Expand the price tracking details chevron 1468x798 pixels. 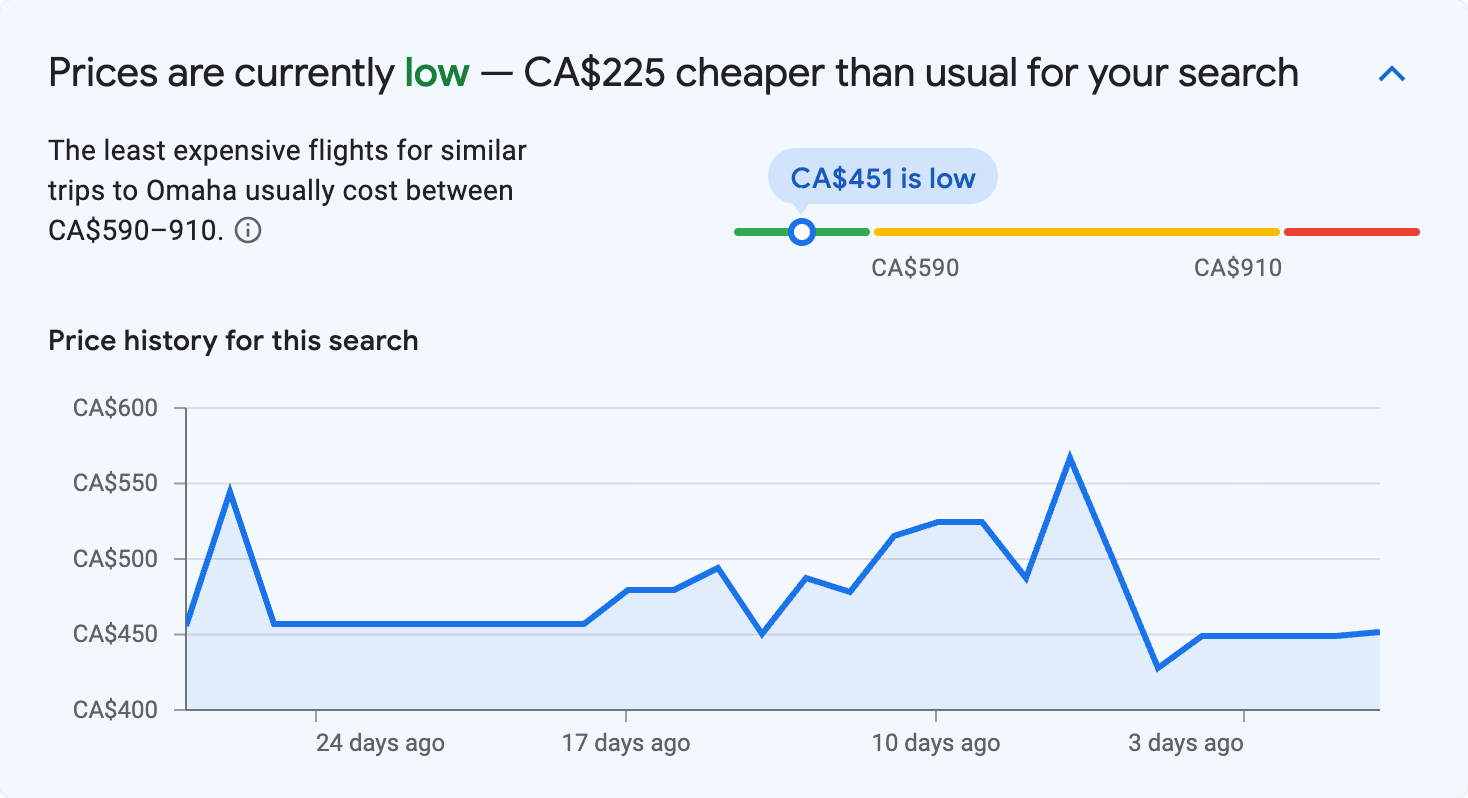[1390, 72]
